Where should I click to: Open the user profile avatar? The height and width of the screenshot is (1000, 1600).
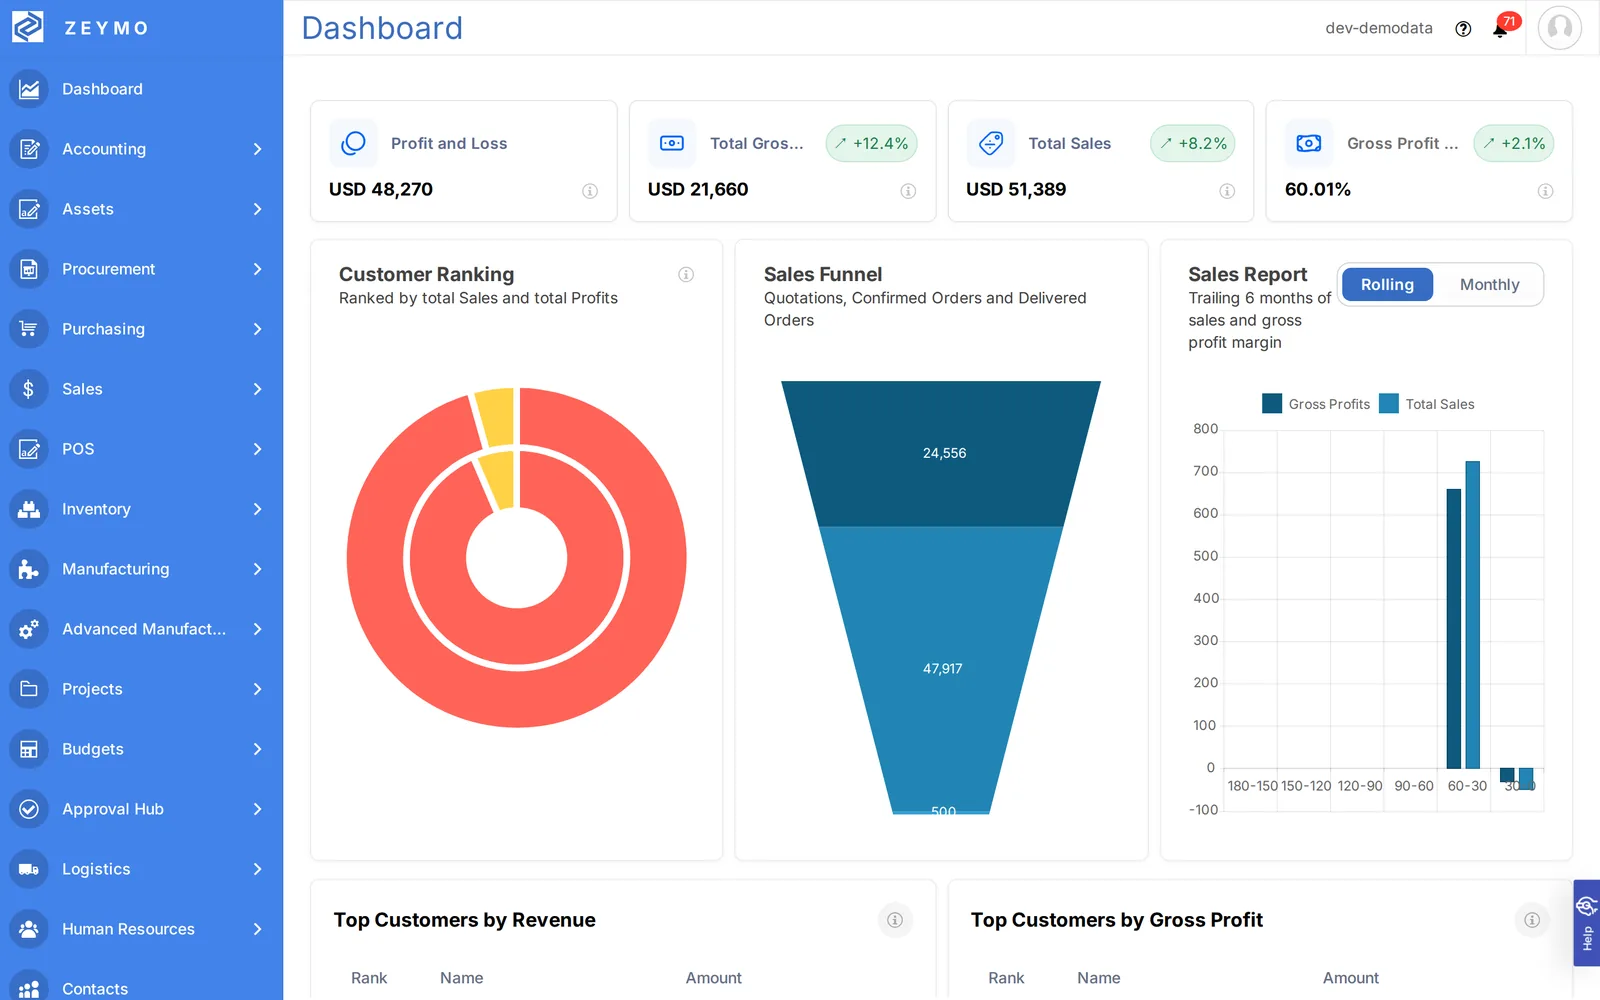[1559, 28]
